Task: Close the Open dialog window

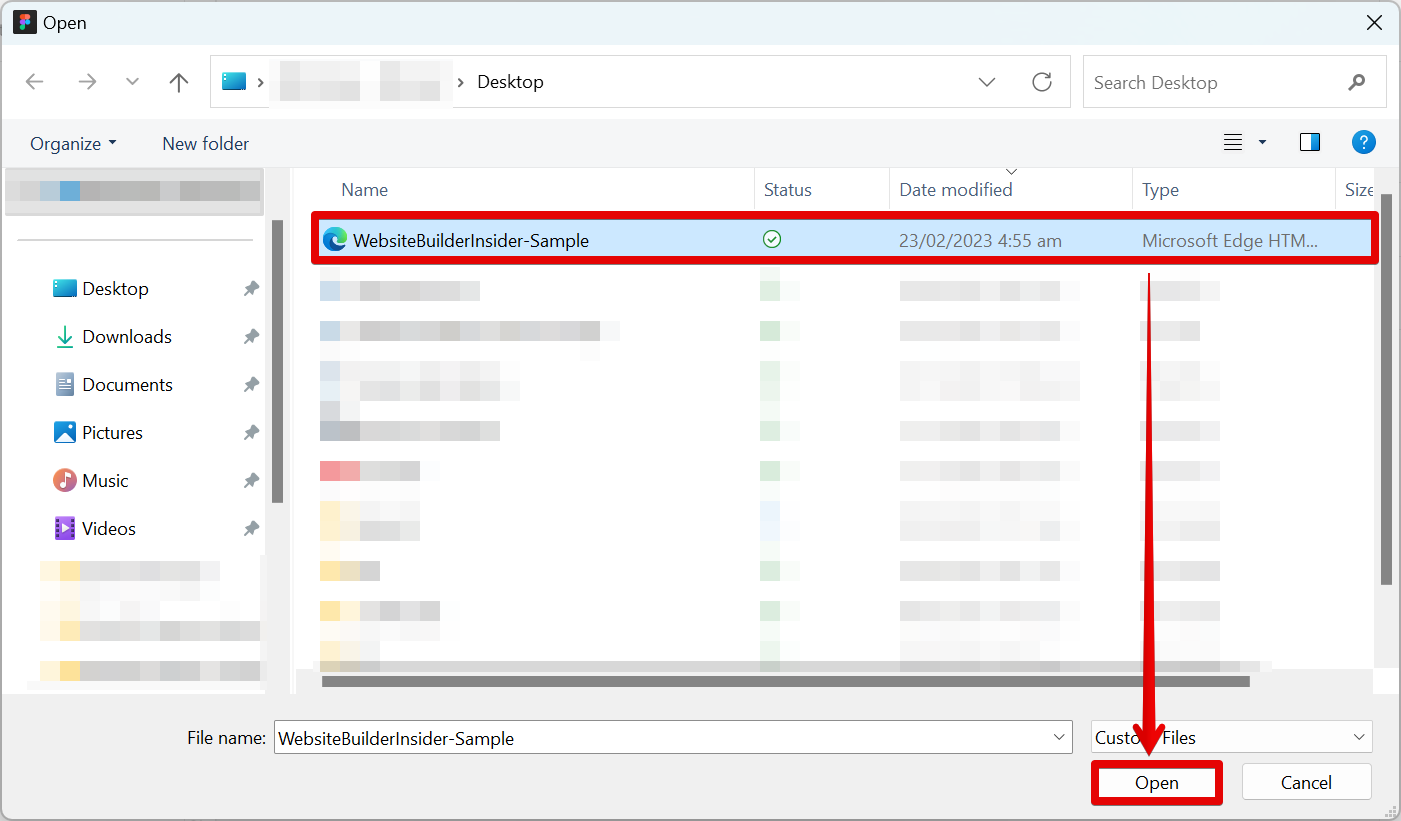Action: coord(1374,22)
